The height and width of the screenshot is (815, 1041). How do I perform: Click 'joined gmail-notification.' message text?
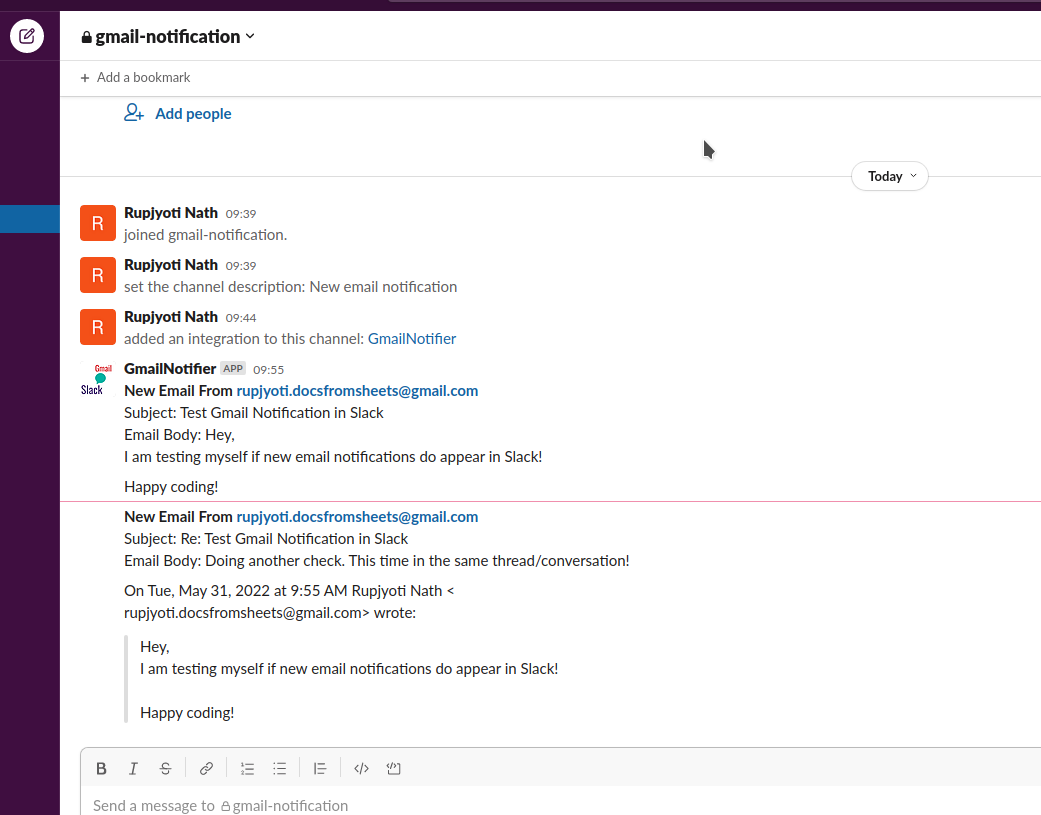pyautogui.click(x=205, y=235)
